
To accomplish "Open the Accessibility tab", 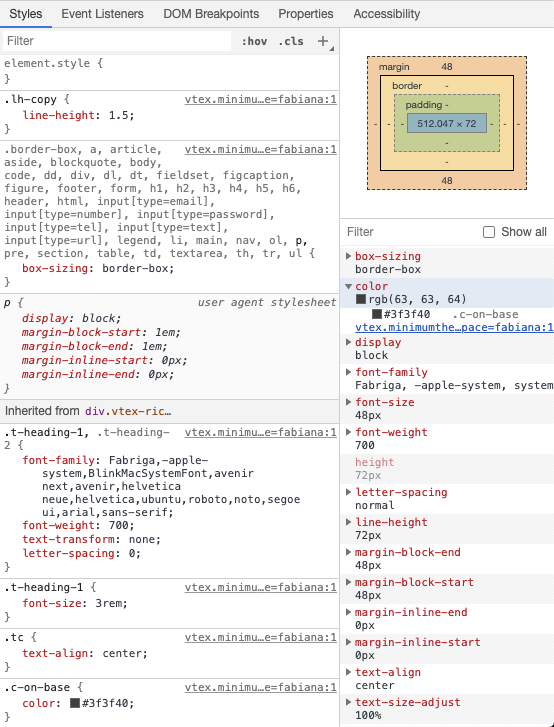I will coord(387,14).
